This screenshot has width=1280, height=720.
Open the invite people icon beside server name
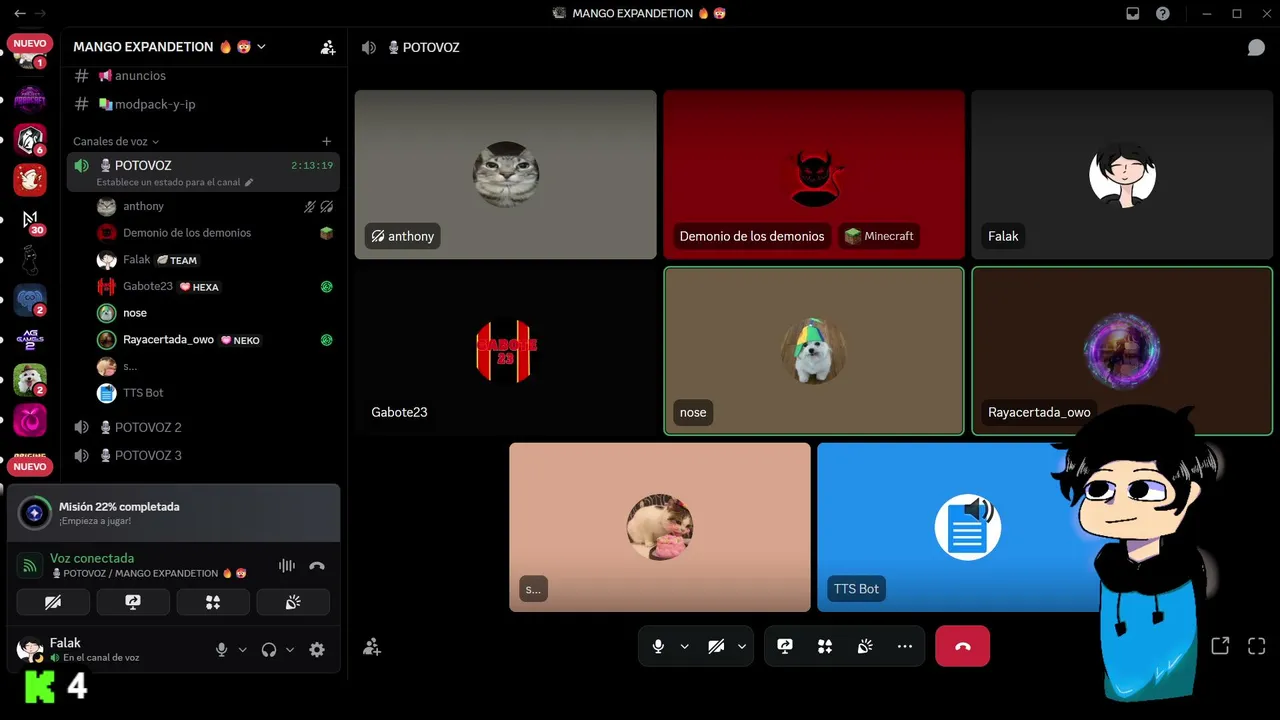[x=328, y=47]
